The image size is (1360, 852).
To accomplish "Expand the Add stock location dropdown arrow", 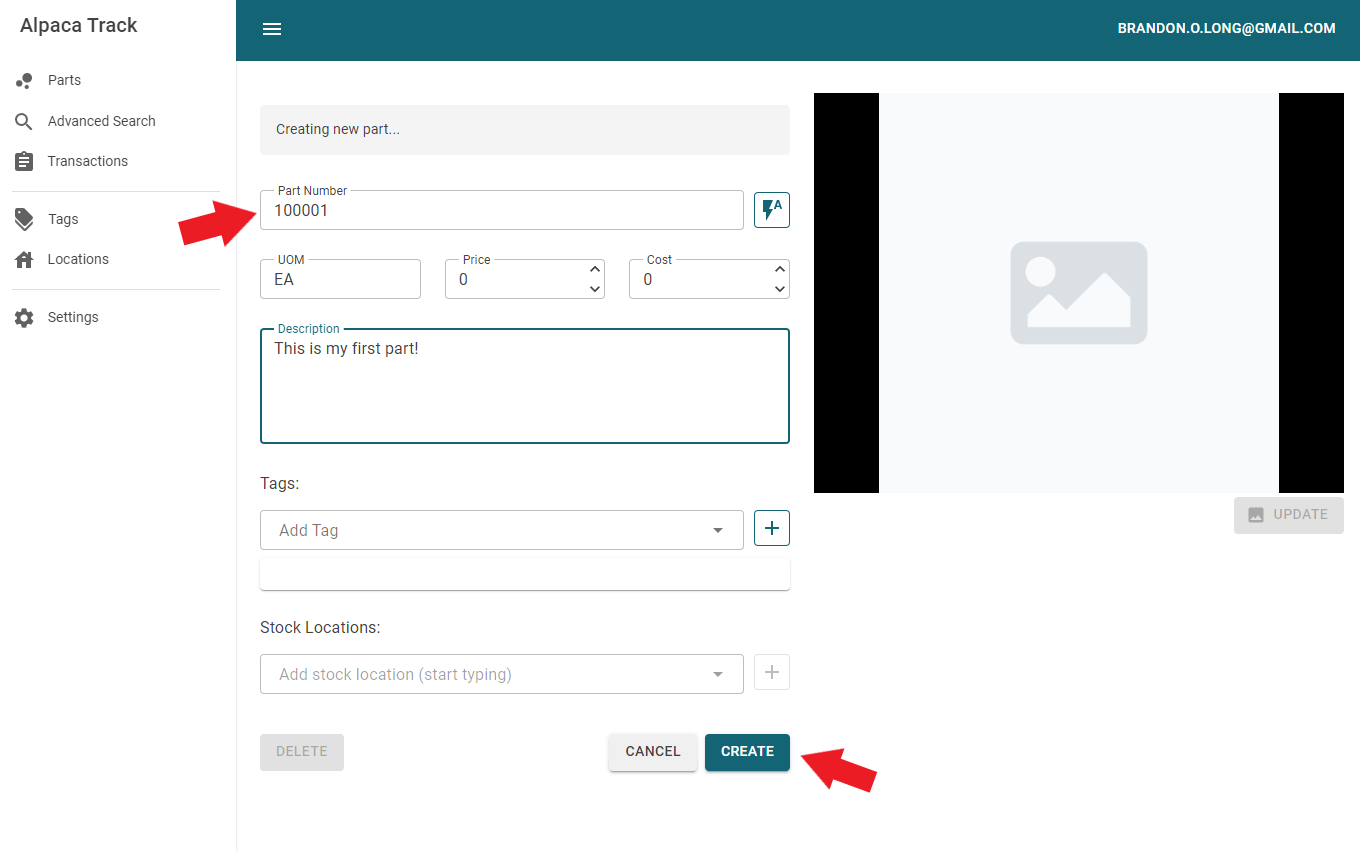I will click(717, 674).
